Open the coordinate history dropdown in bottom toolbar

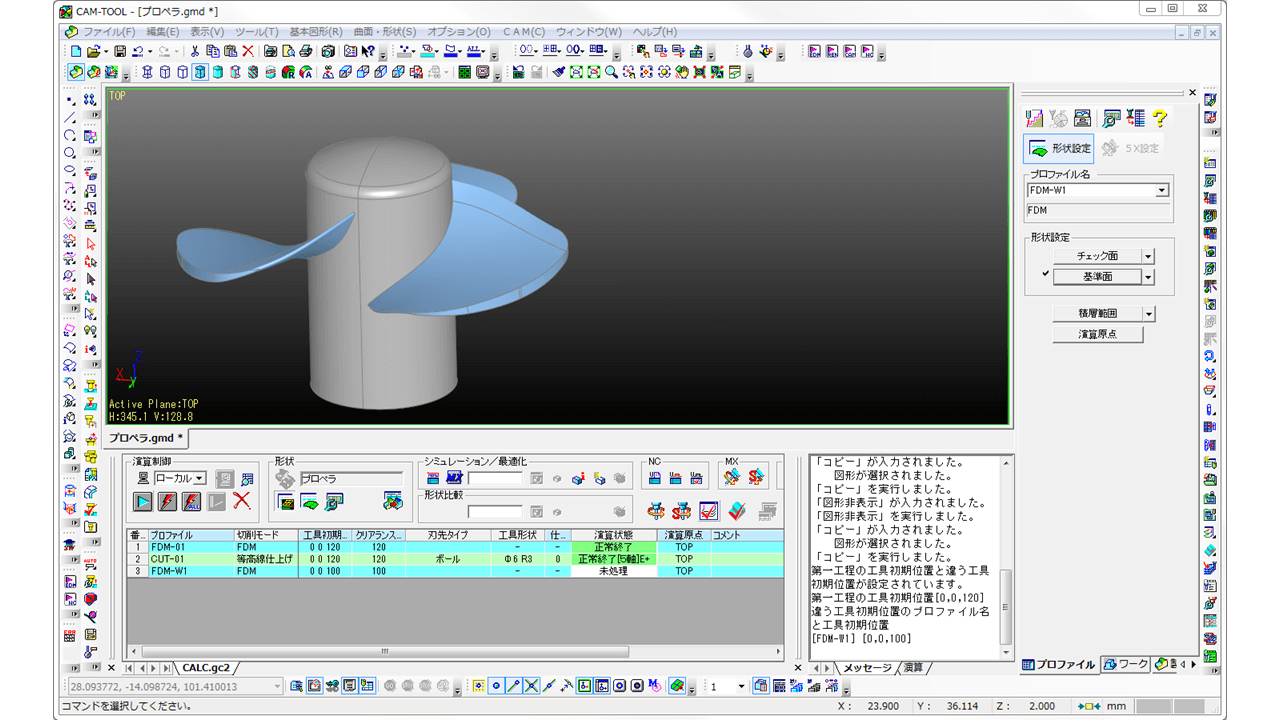pos(277,687)
